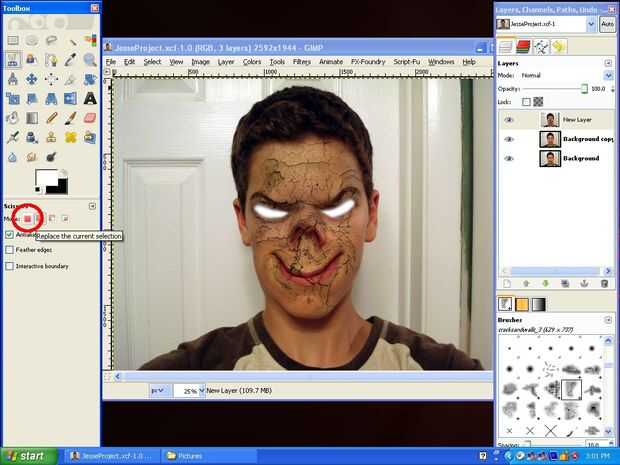The width and height of the screenshot is (620, 465).
Task: Select the Text tool
Action: click(90, 98)
